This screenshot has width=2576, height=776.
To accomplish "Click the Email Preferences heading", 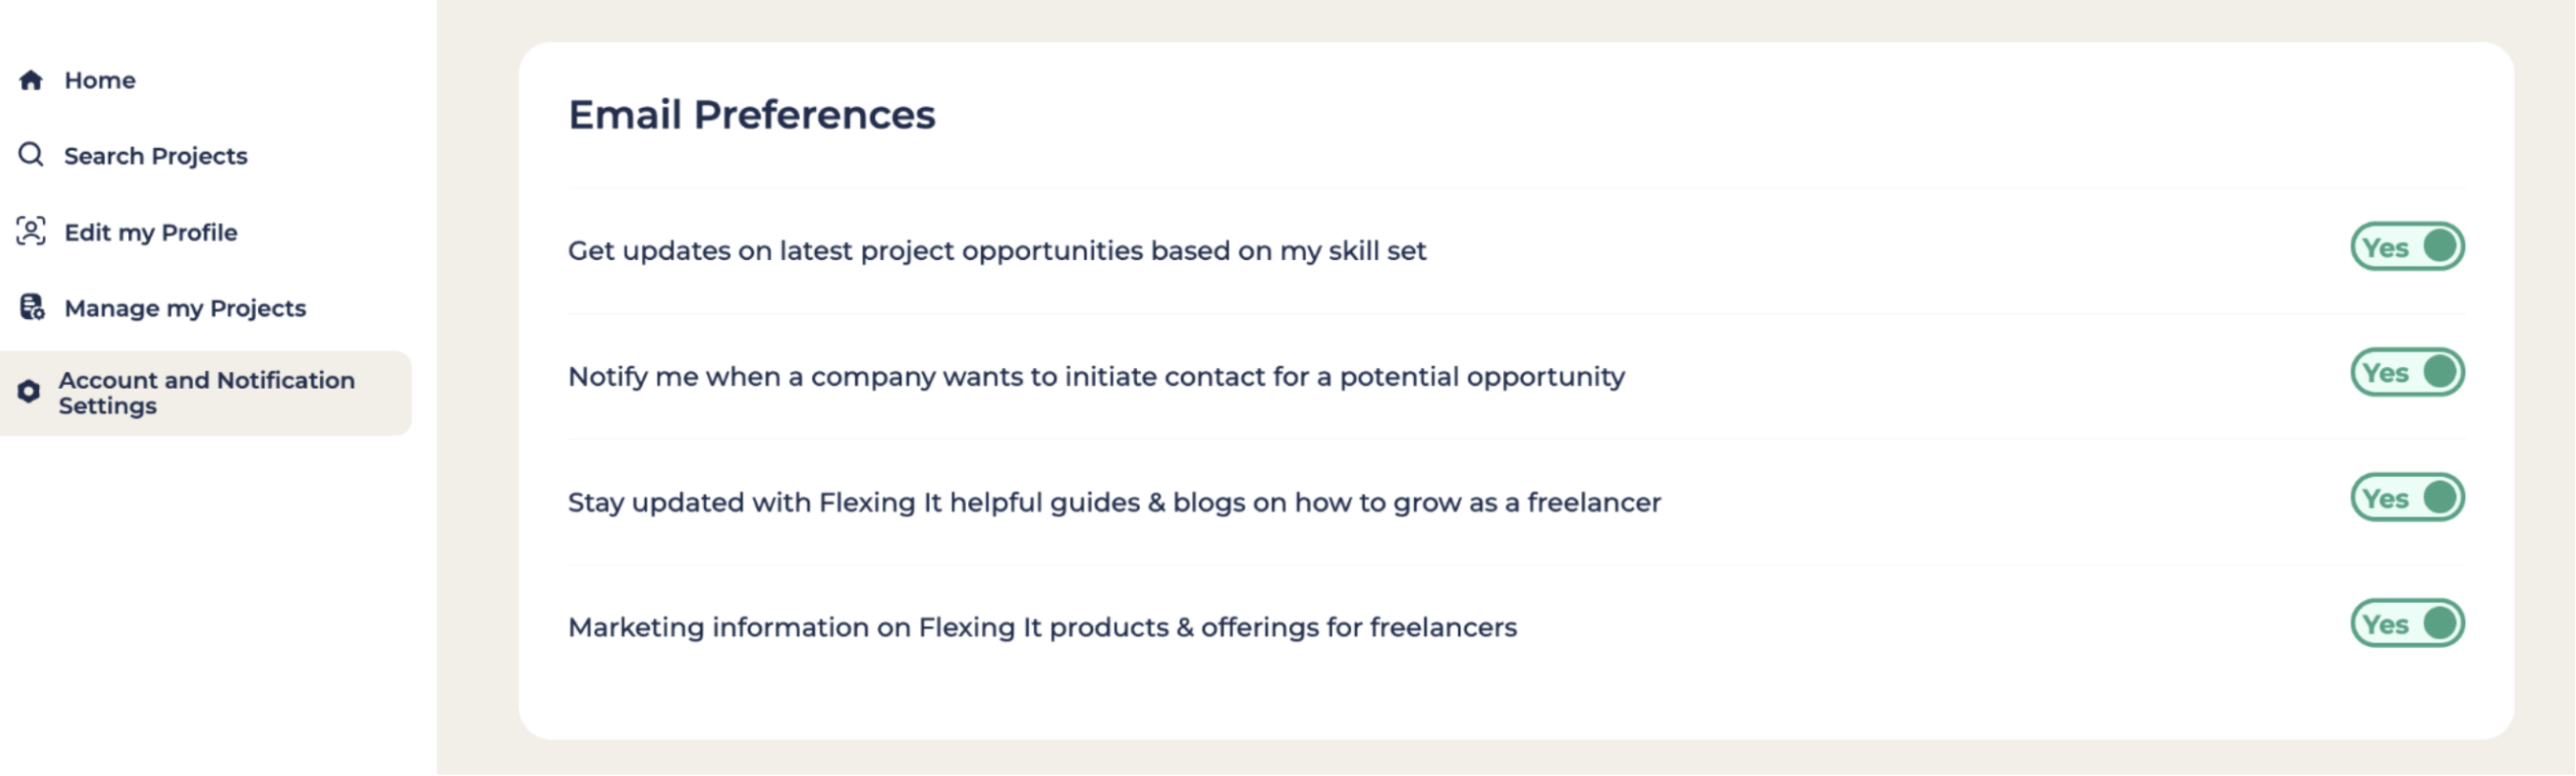I will [752, 115].
